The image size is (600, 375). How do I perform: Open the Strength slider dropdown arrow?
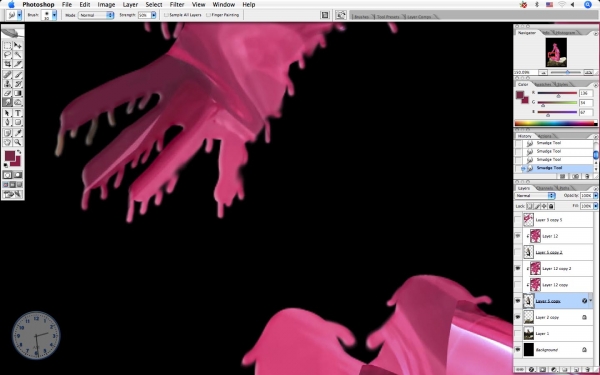pyautogui.click(x=153, y=15)
